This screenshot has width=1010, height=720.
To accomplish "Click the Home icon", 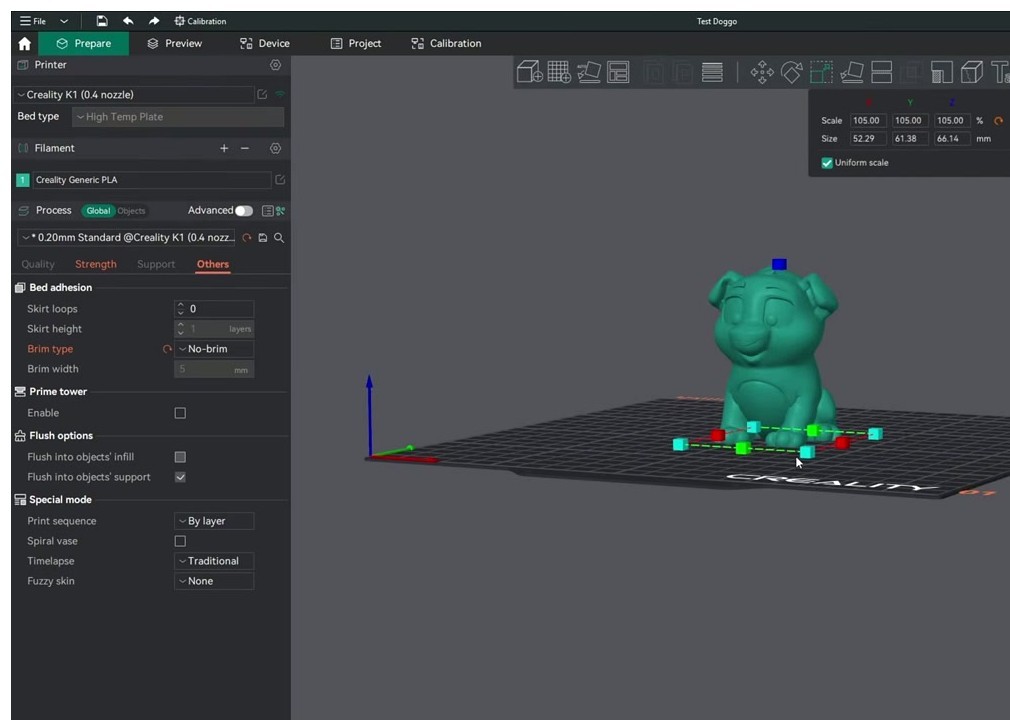I will pos(24,43).
